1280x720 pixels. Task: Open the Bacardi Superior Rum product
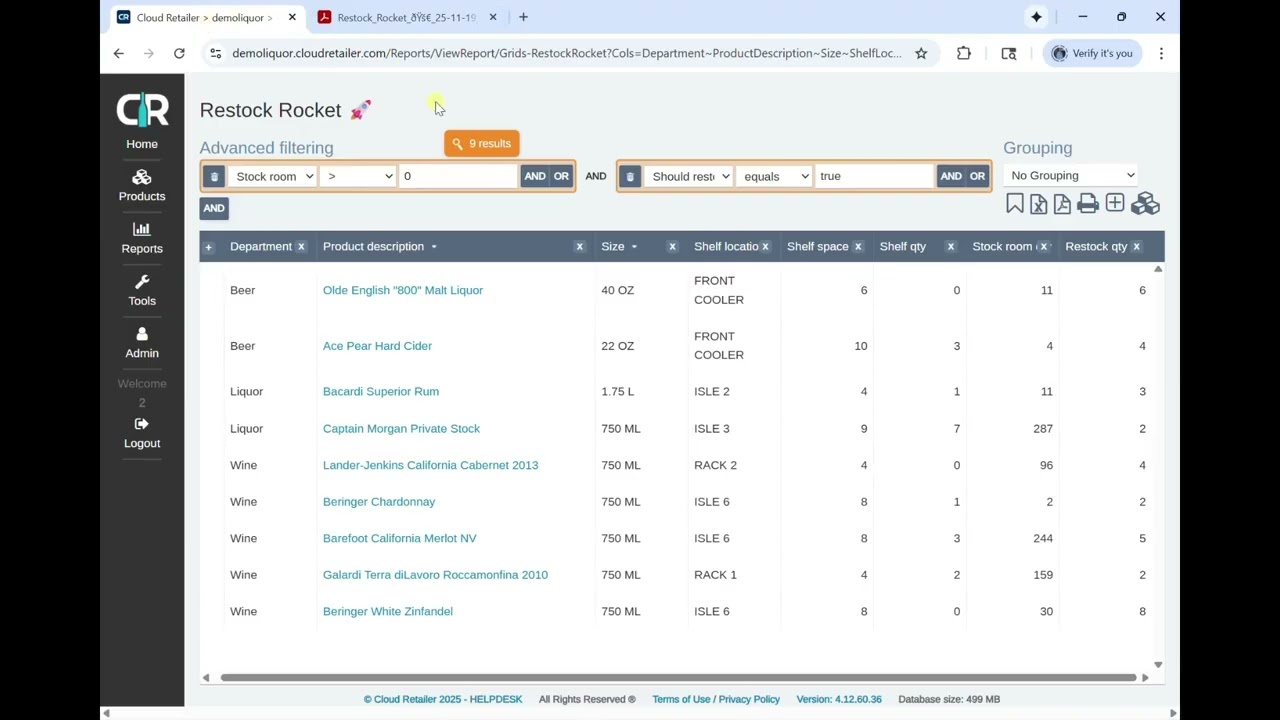[381, 391]
